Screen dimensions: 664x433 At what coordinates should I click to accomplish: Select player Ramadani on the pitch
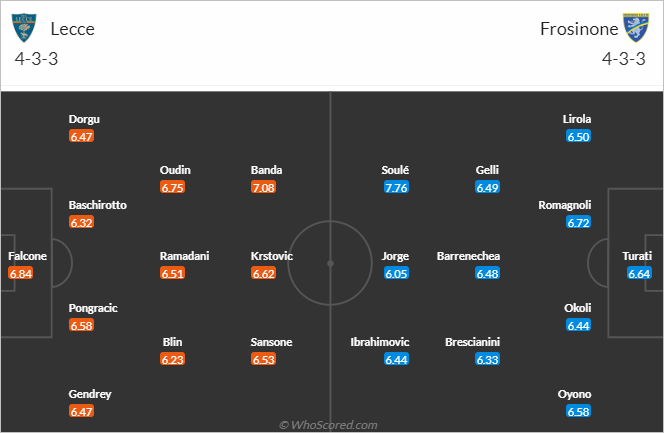coord(184,256)
